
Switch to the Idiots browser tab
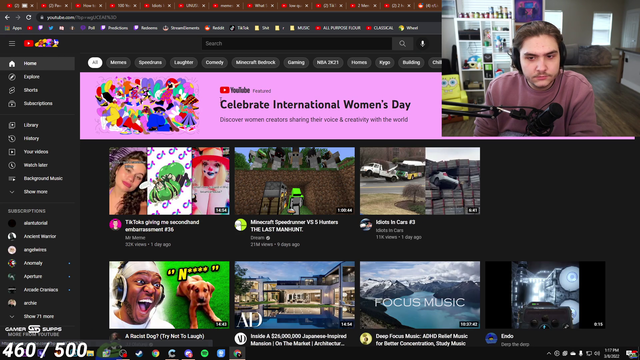tap(158, 6)
